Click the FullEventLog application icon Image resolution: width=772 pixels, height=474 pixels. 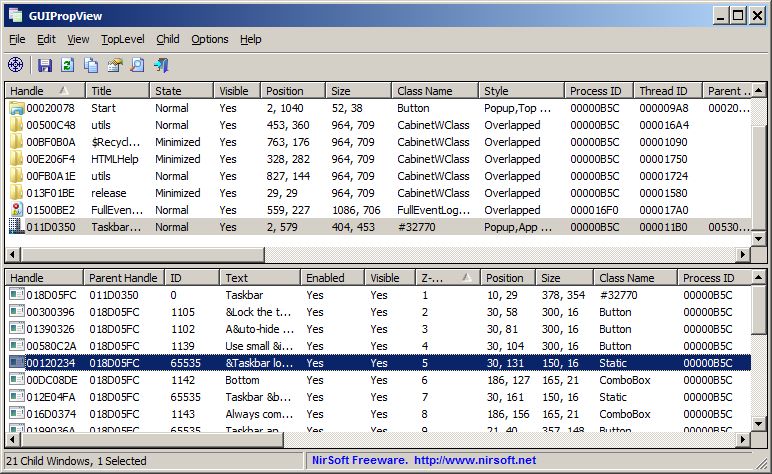17,210
